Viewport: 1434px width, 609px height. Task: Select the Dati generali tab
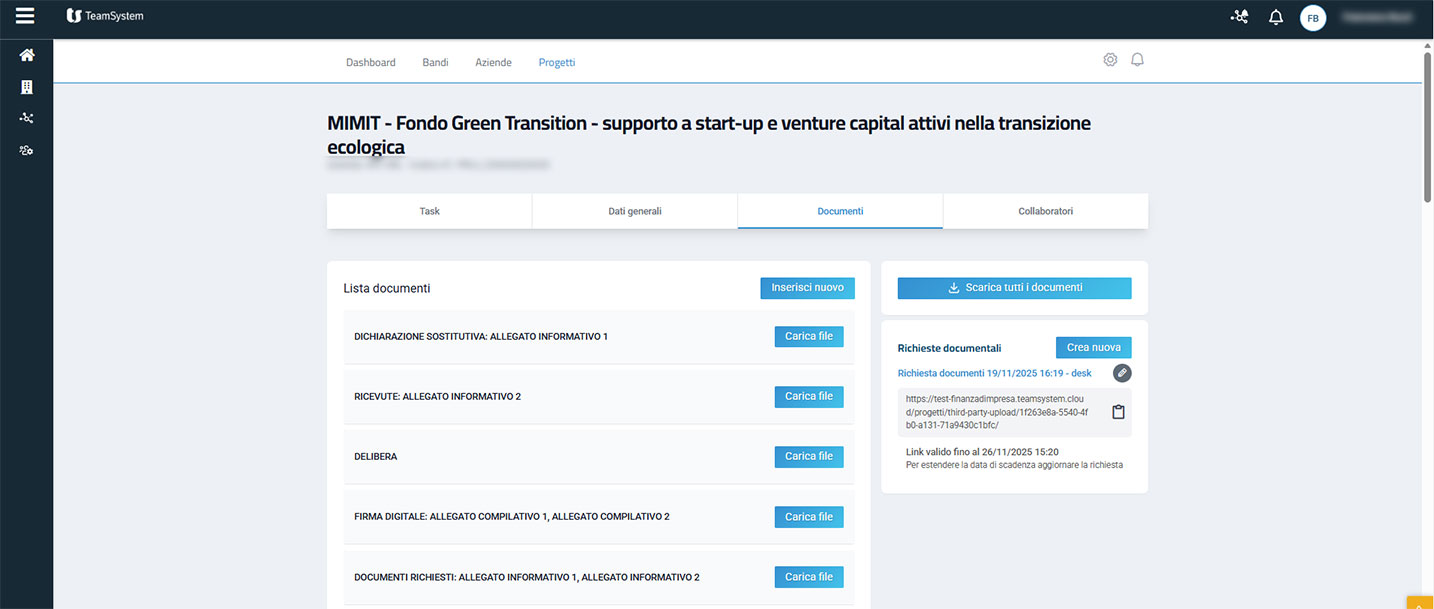pos(635,211)
